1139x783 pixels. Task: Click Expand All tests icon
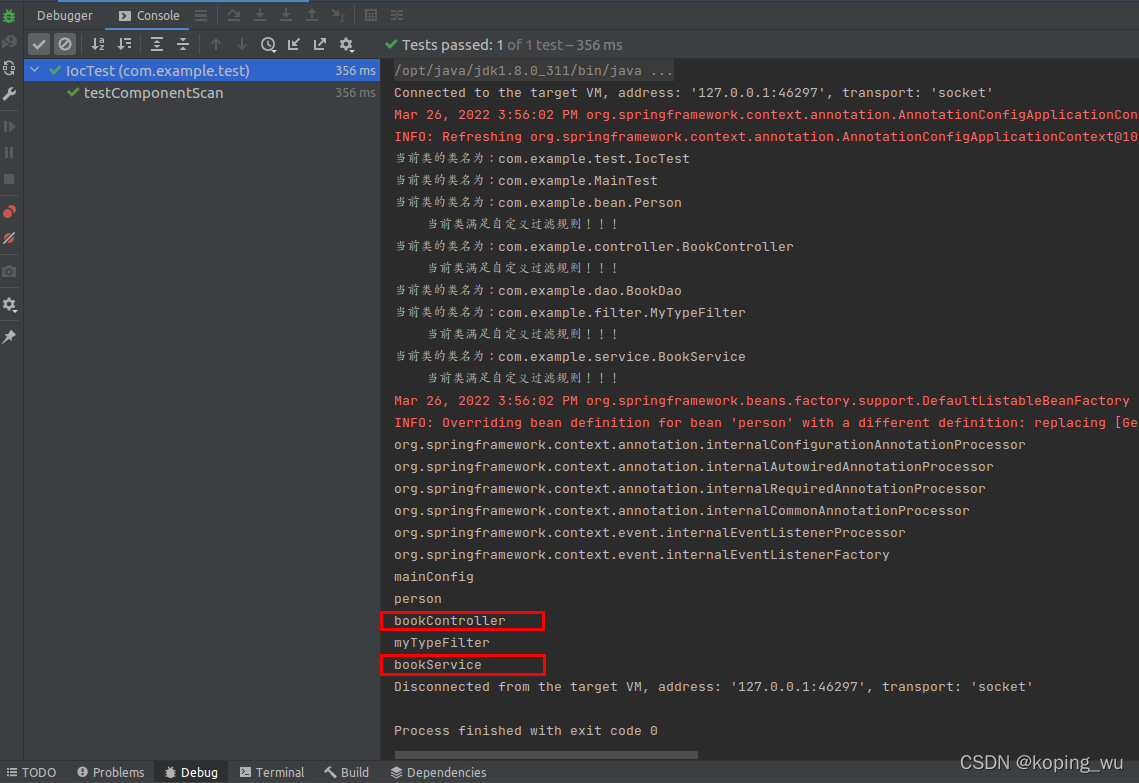[x=157, y=44]
